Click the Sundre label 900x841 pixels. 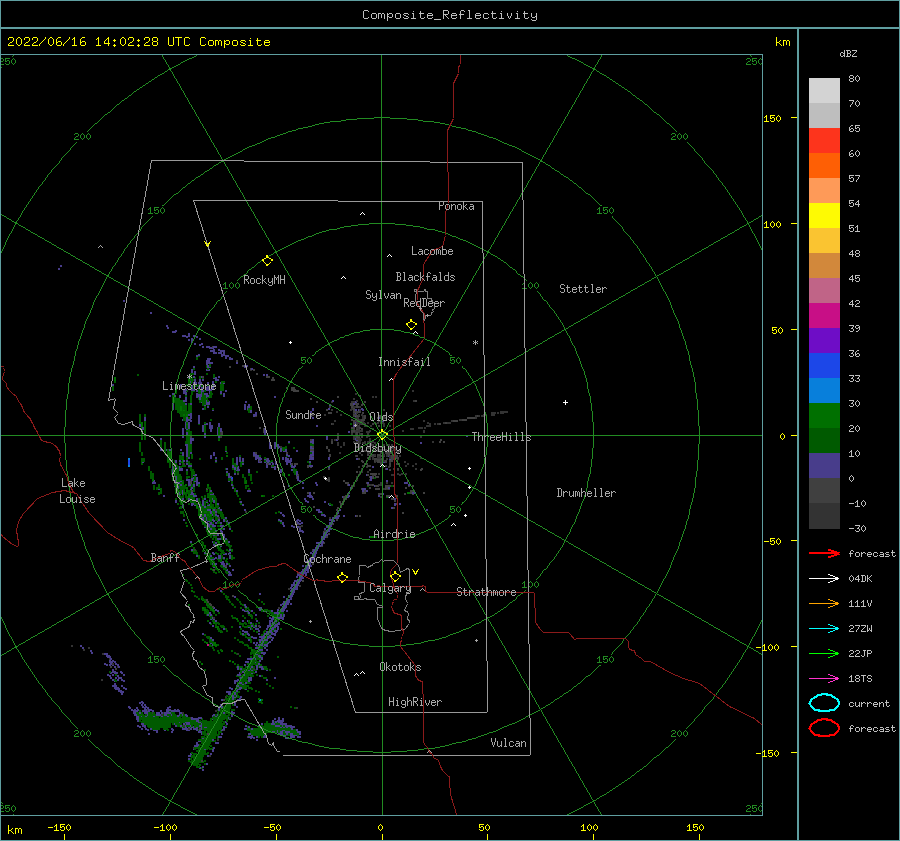click(303, 414)
